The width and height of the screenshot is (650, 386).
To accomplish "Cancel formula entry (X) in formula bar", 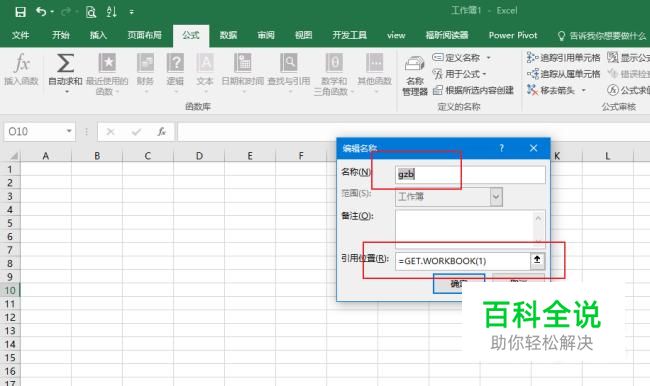I will 110,132.
